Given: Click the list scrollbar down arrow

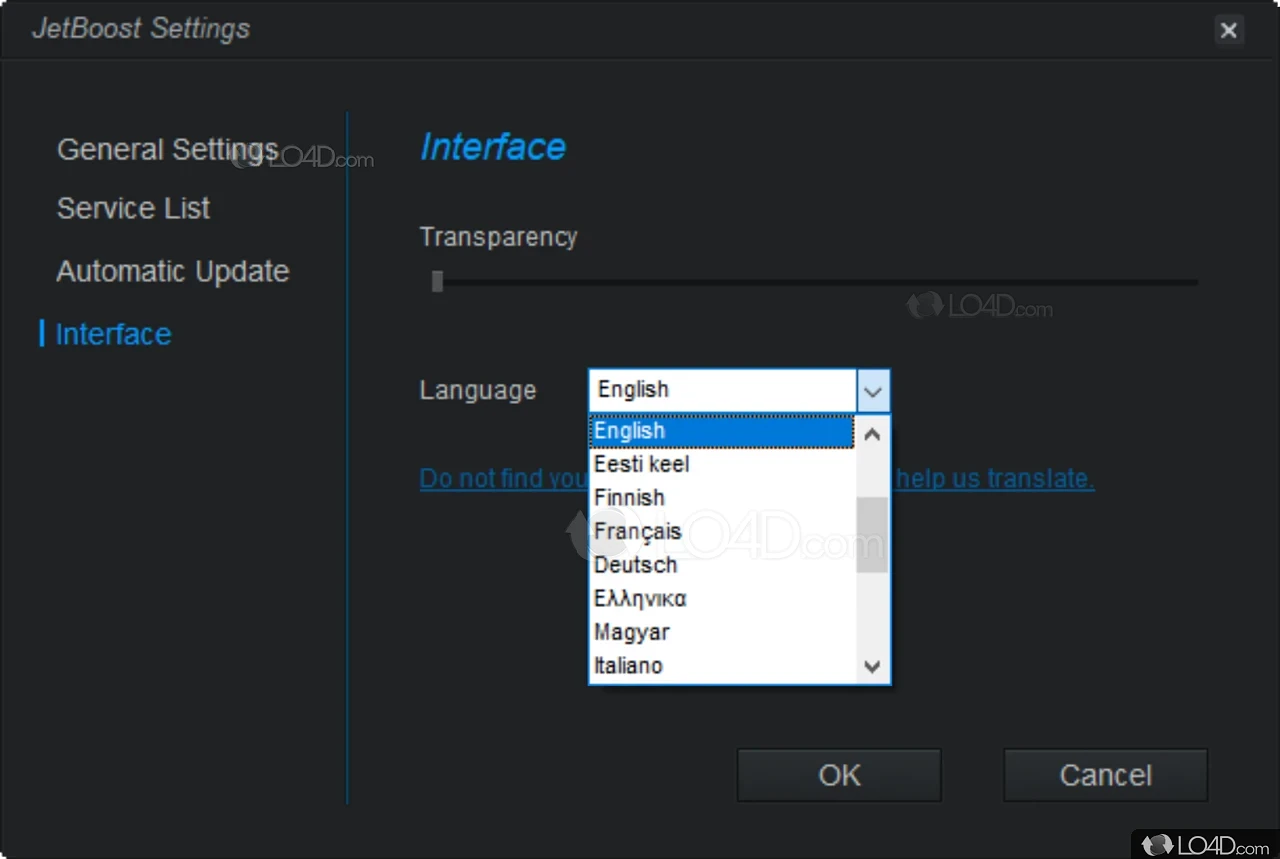Looking at the screenshot, I should (x=872, y=666).
